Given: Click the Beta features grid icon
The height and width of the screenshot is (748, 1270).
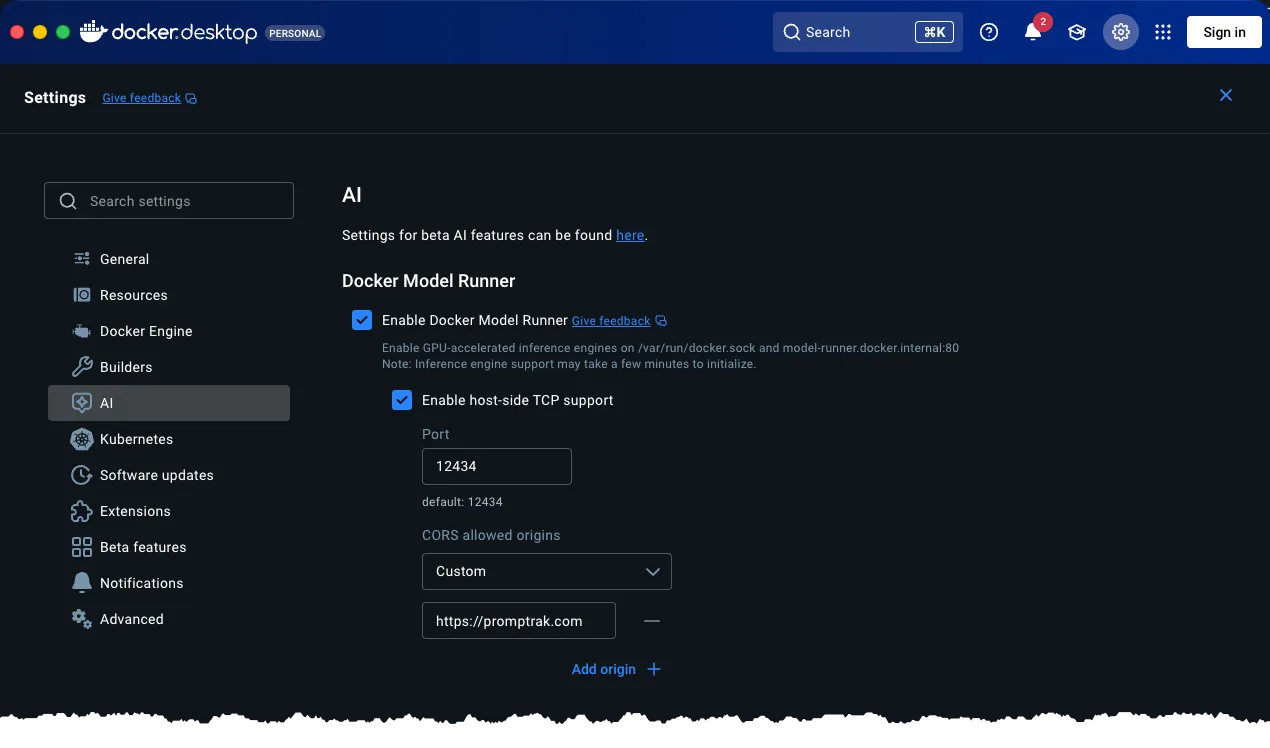Looking at the screenshot, I should pos(82,547).
